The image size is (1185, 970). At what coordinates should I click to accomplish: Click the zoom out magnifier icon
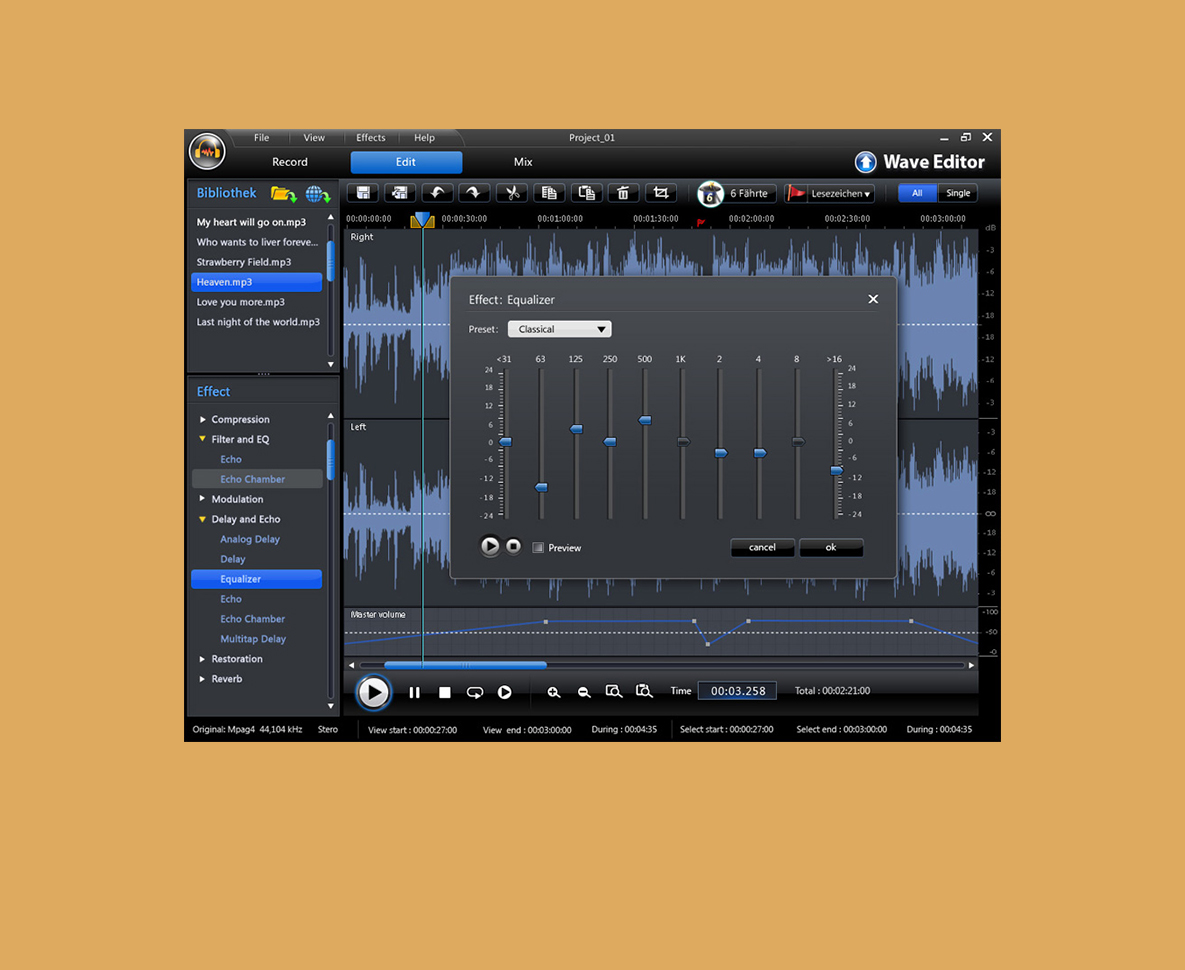(583, 692)
